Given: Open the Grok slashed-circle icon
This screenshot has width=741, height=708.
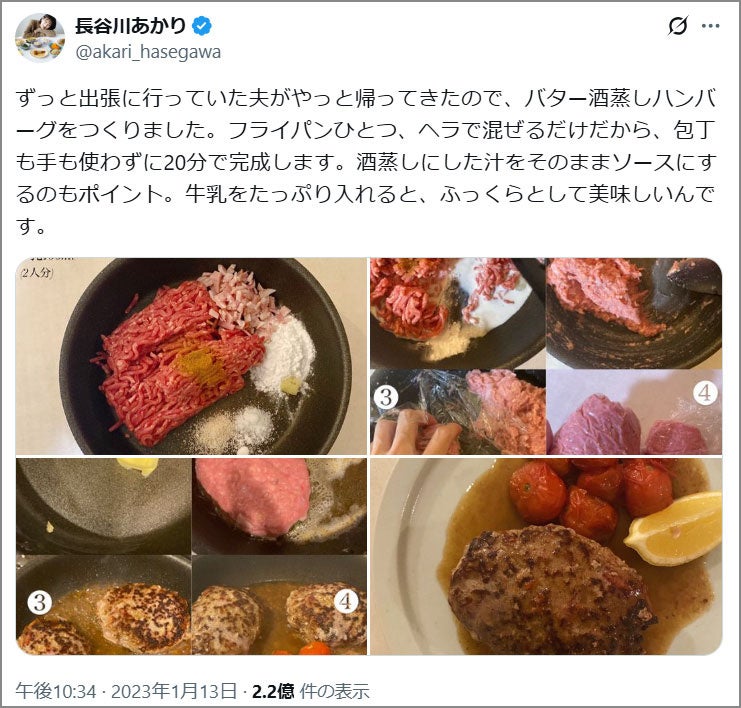Looking at the screenshot, I should pos(677,26).
